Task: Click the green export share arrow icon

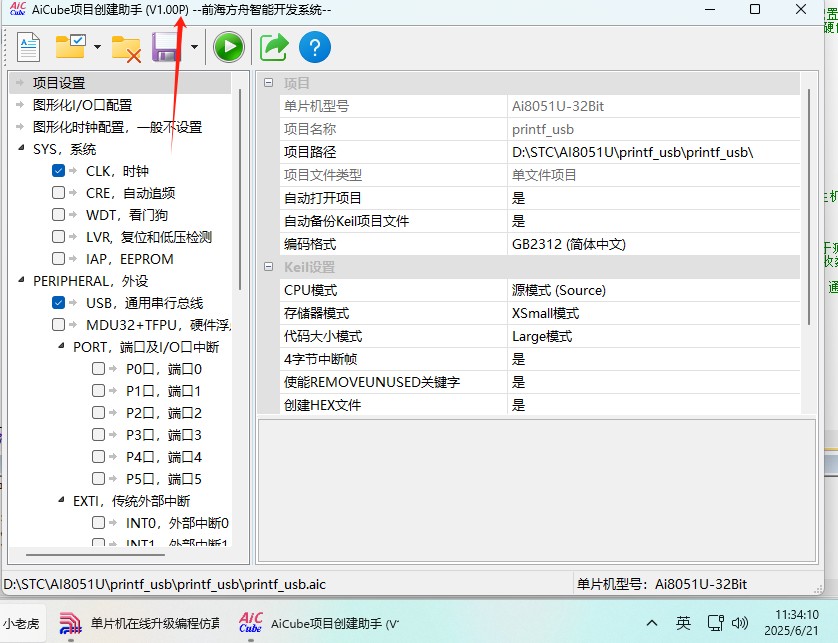Action: [x=274, y=47]
